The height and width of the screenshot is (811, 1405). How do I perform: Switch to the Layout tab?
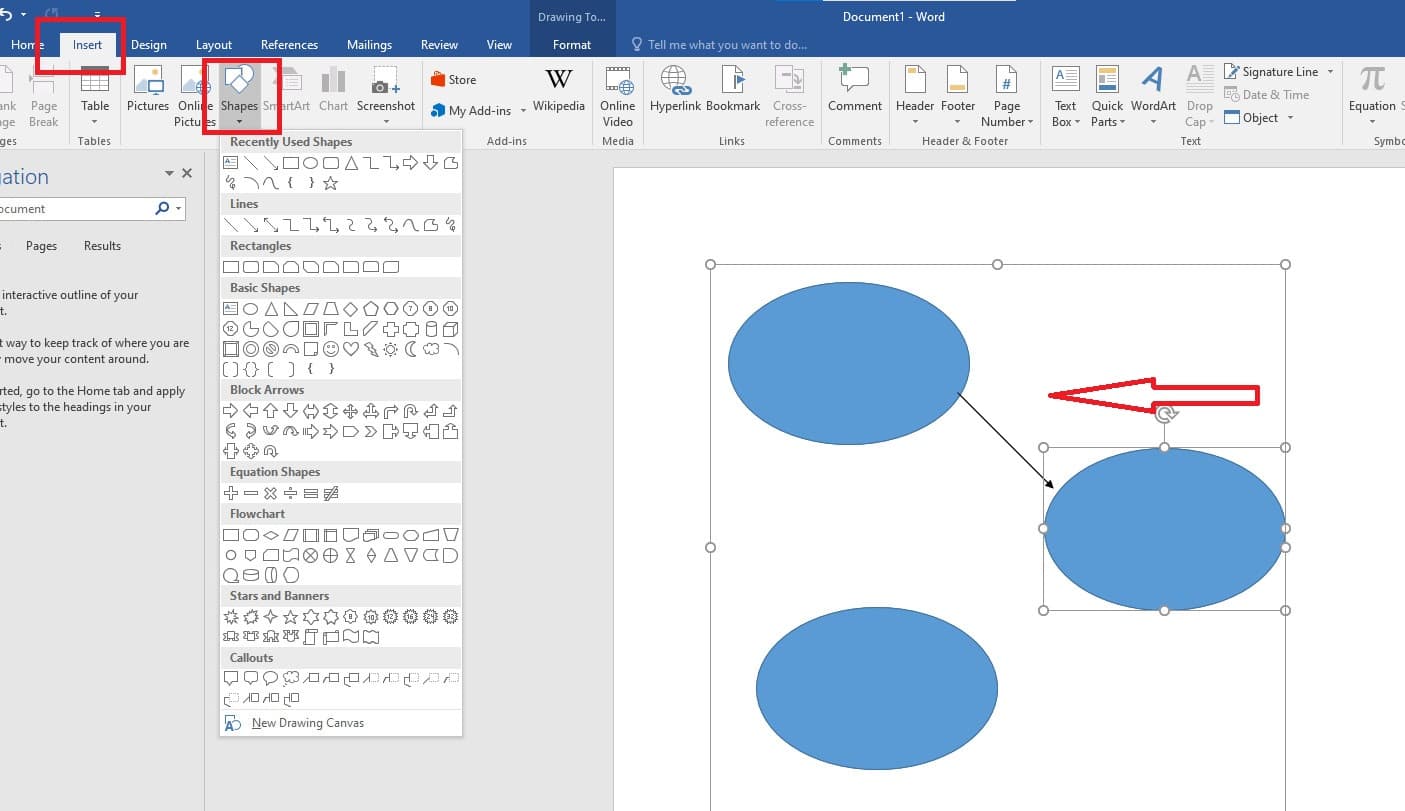click(x=214, y=45)
